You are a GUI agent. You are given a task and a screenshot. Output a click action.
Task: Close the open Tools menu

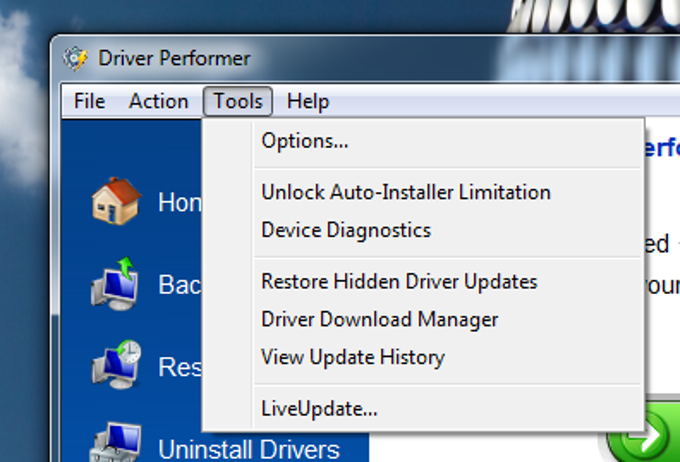point(238,102)
